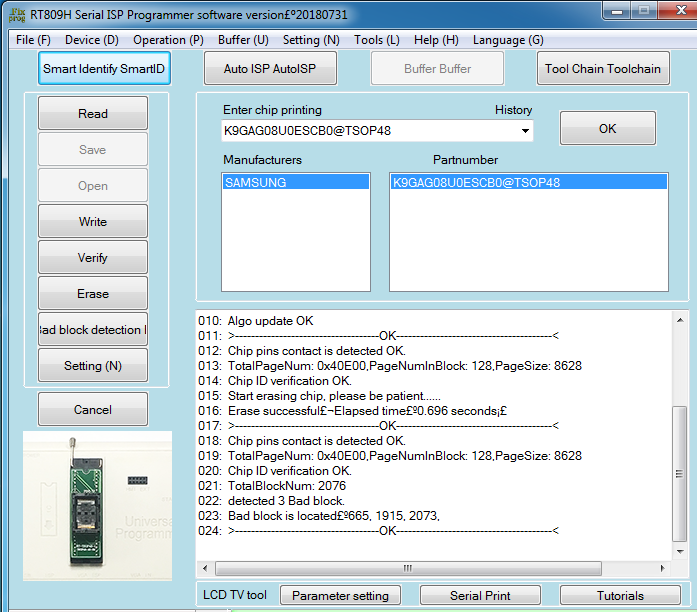Open the Tools (L) menu
The height and width of the screenshot is (612, 697).
[377, 40]
